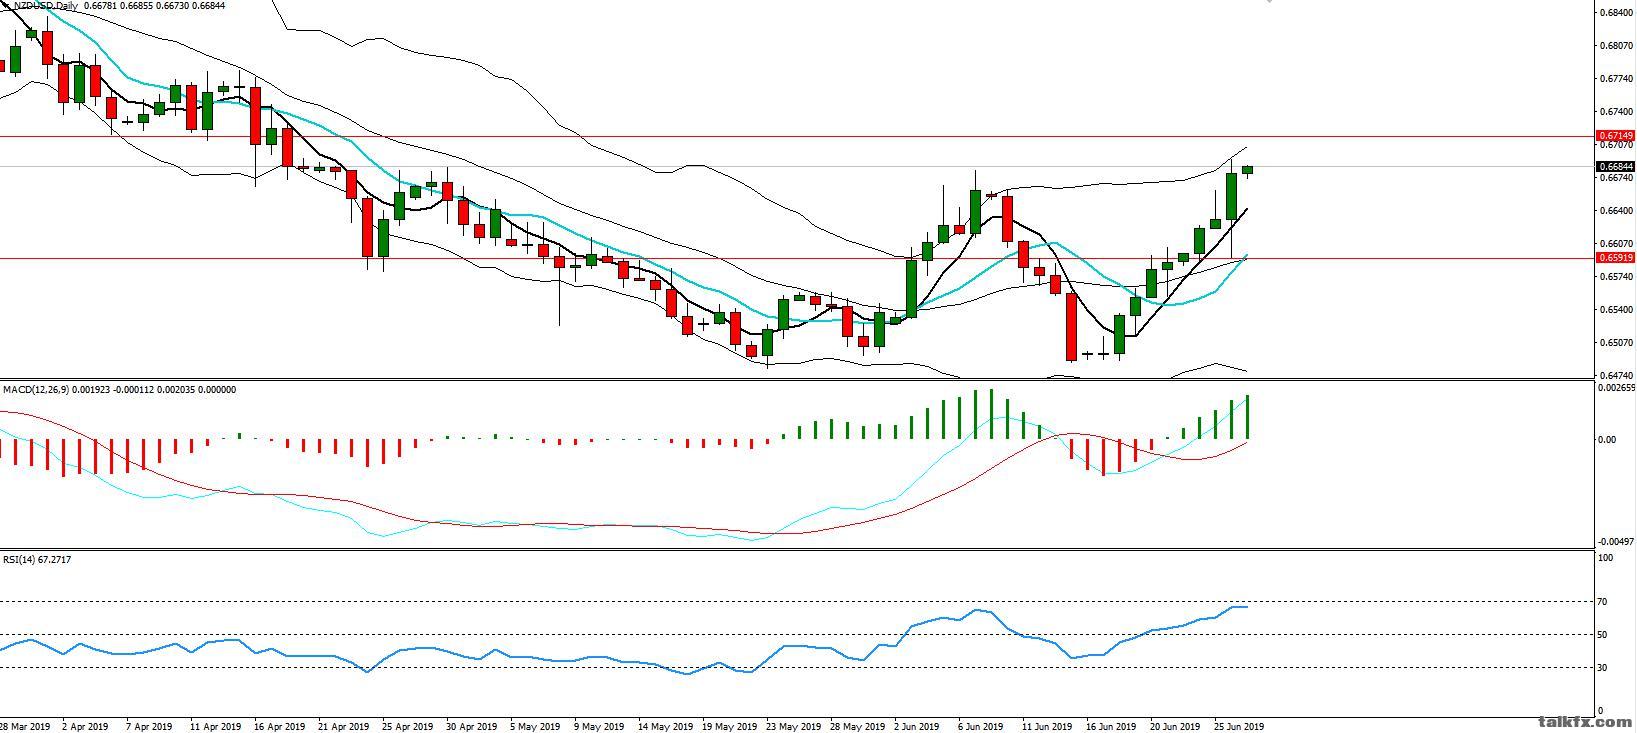Select the red 0.67149 price tag

click(1615, 135)
